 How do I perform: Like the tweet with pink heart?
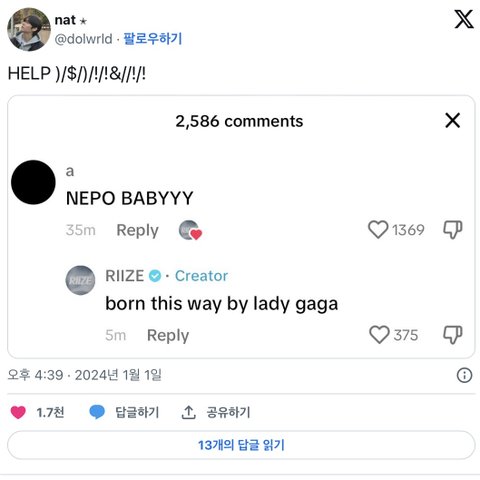[x=18, y=412]
